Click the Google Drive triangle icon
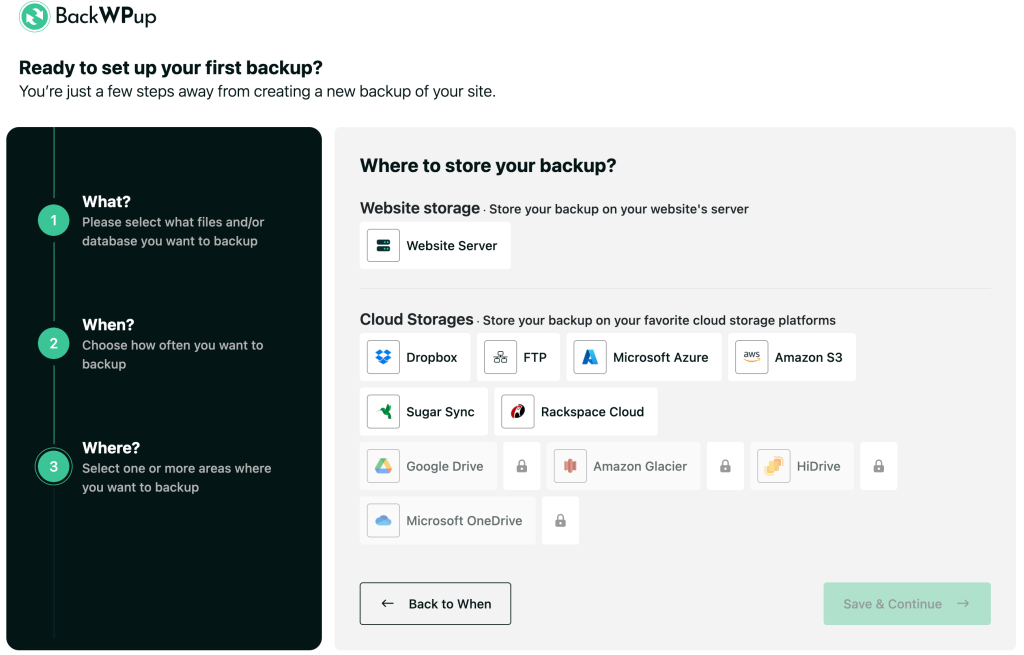The height and width of the screenshot is (655, 1024). pyautogui.click(x=383, y=466)
